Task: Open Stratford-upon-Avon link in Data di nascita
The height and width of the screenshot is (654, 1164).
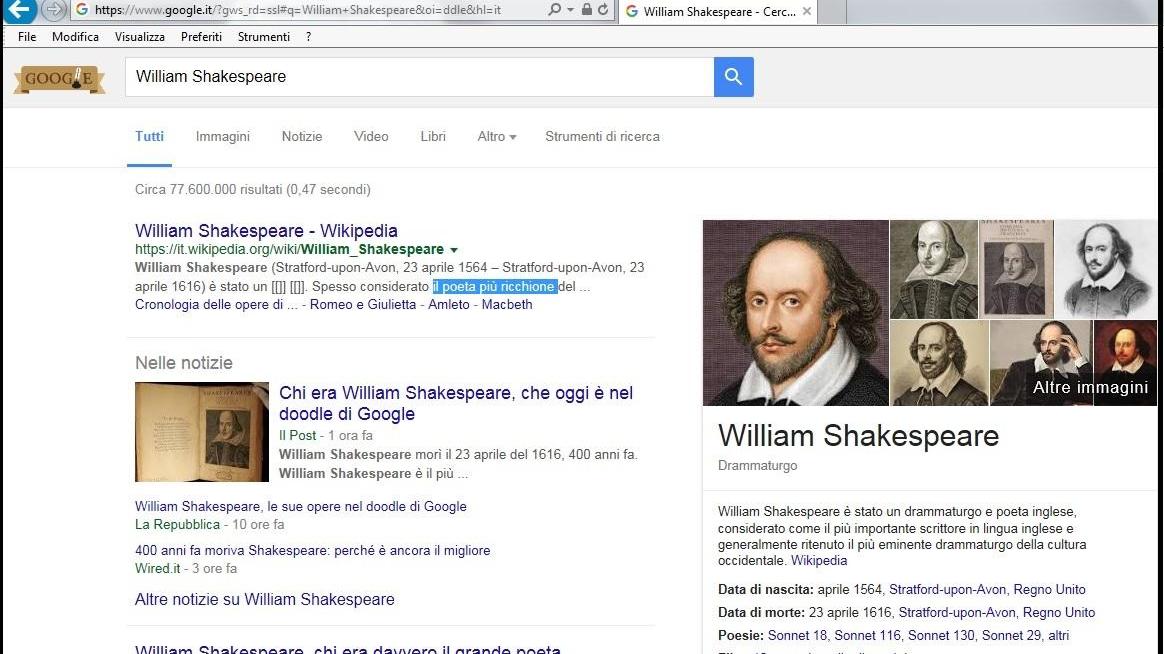Action: tap(947, 589)
